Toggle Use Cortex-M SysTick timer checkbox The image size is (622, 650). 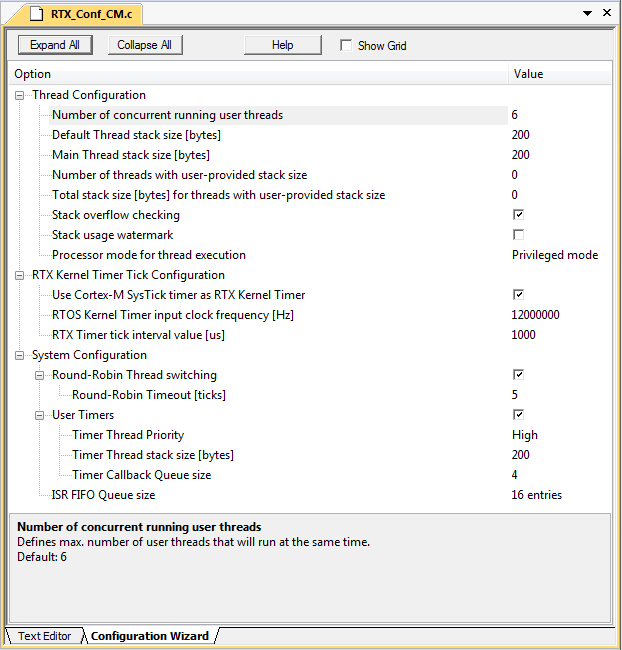point(518,295)
